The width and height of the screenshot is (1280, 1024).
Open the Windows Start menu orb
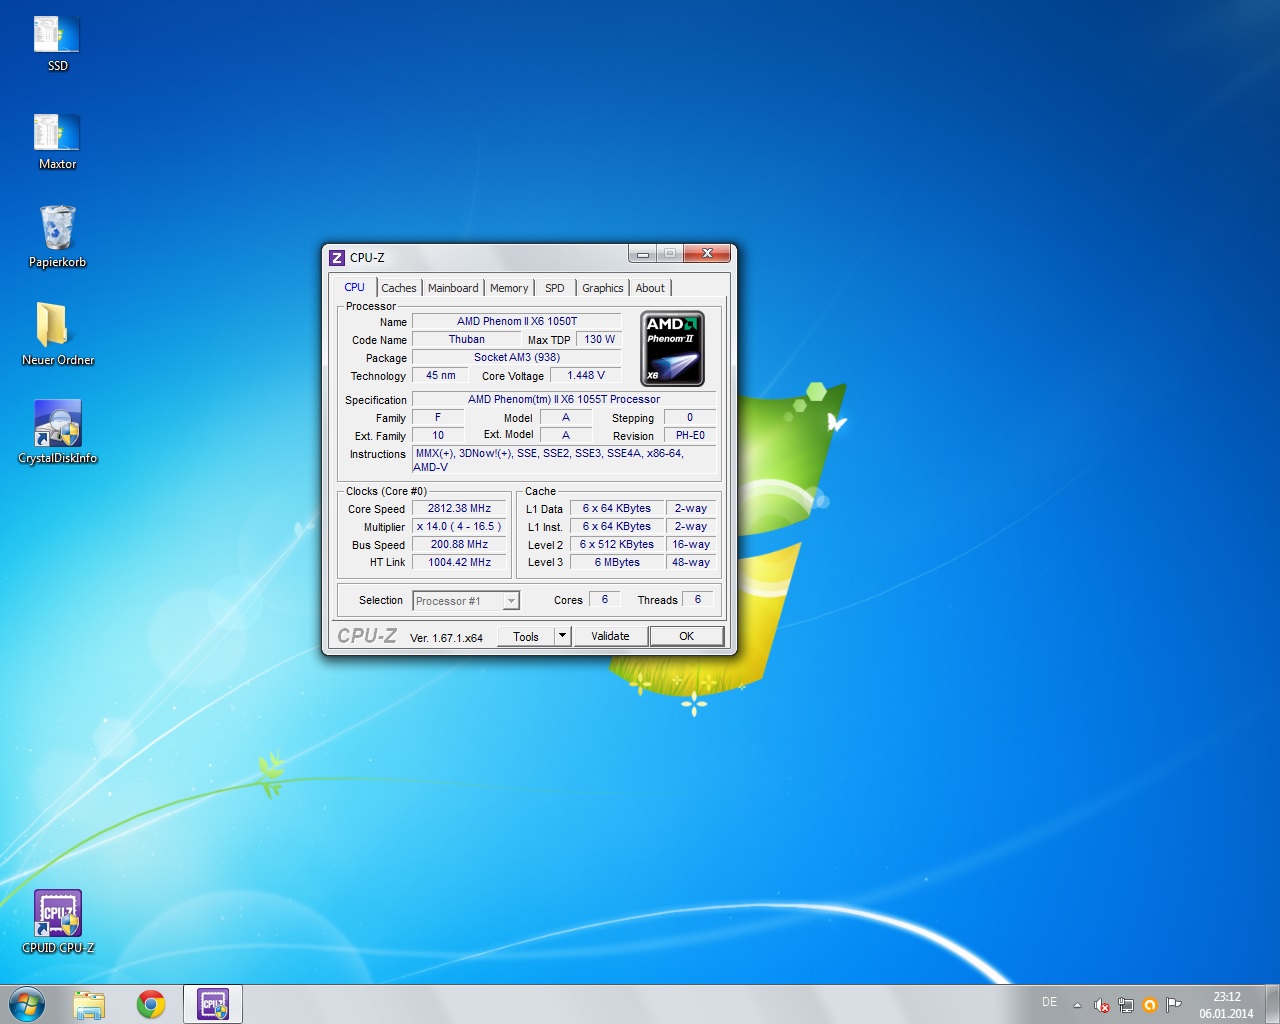click(27, 1004)
